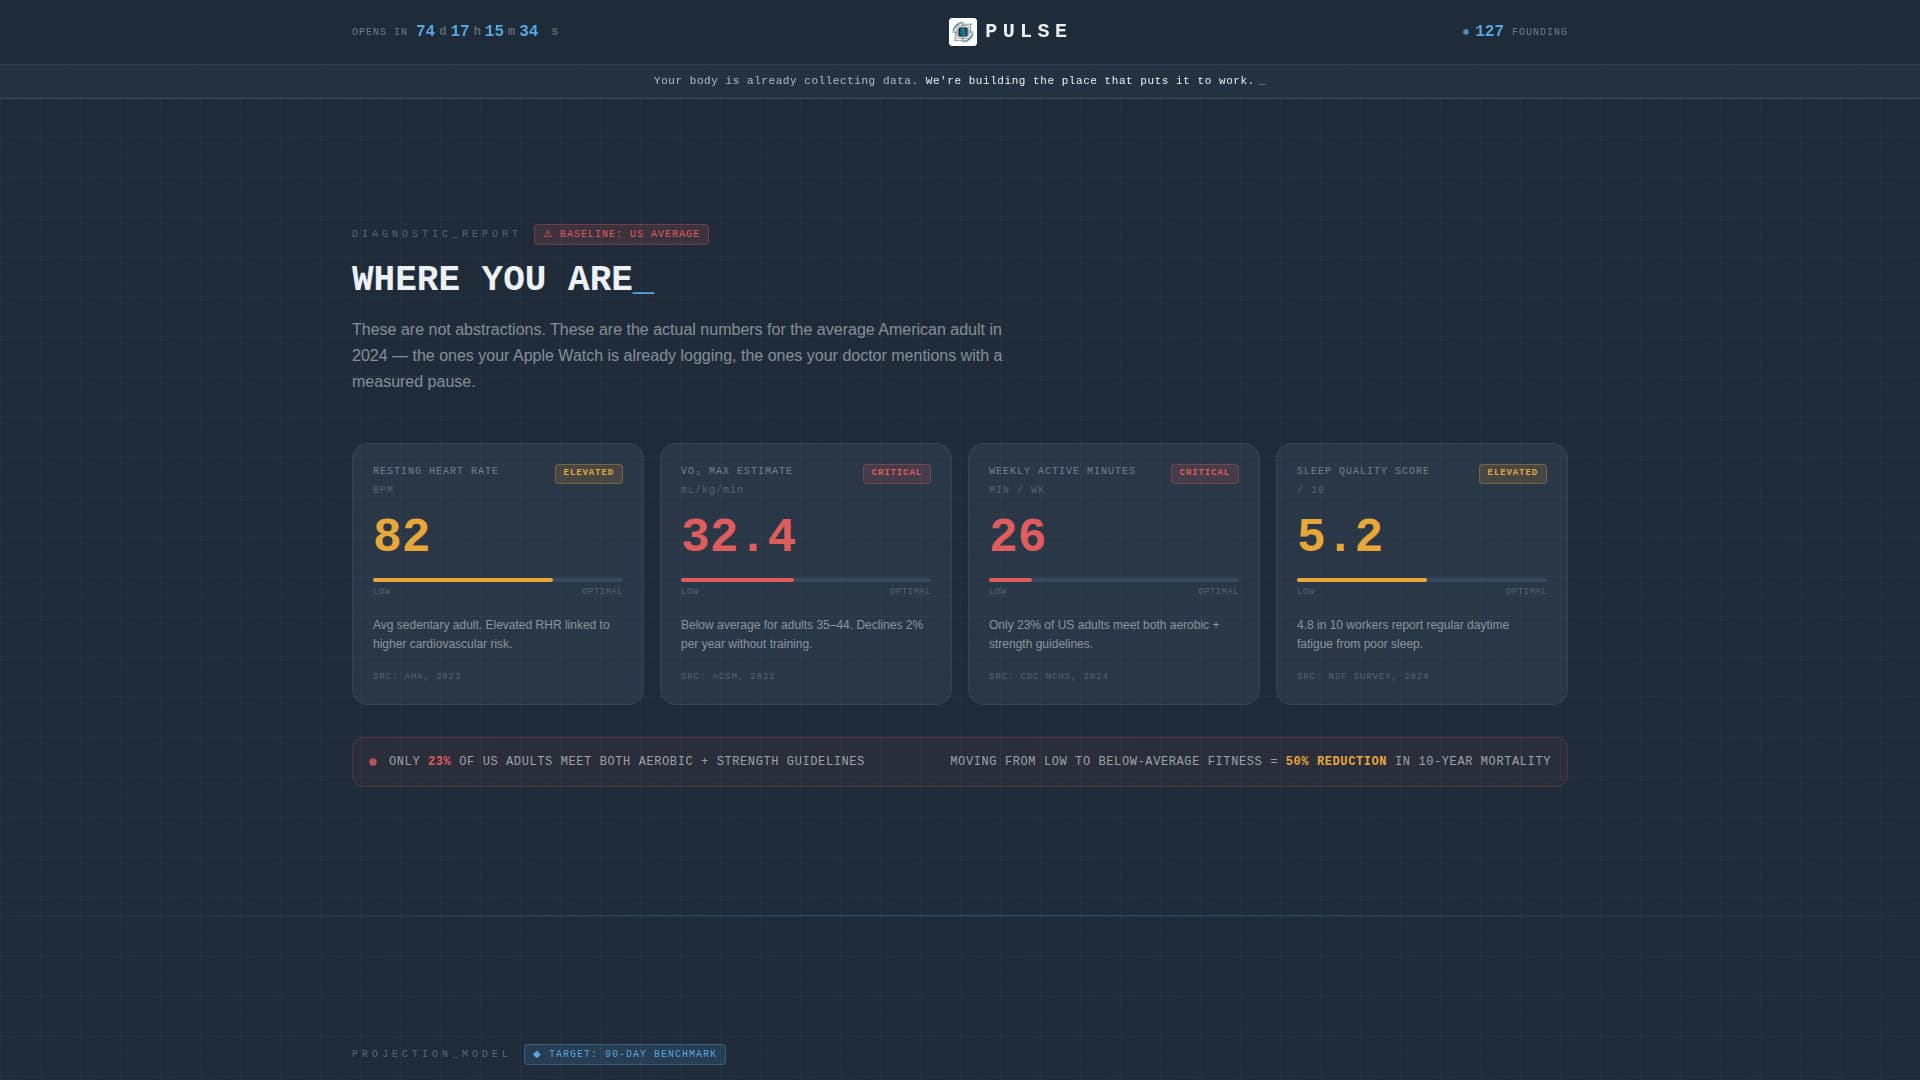Click the PULSE logo icon

pyautogui.click(x=962, y=32)
